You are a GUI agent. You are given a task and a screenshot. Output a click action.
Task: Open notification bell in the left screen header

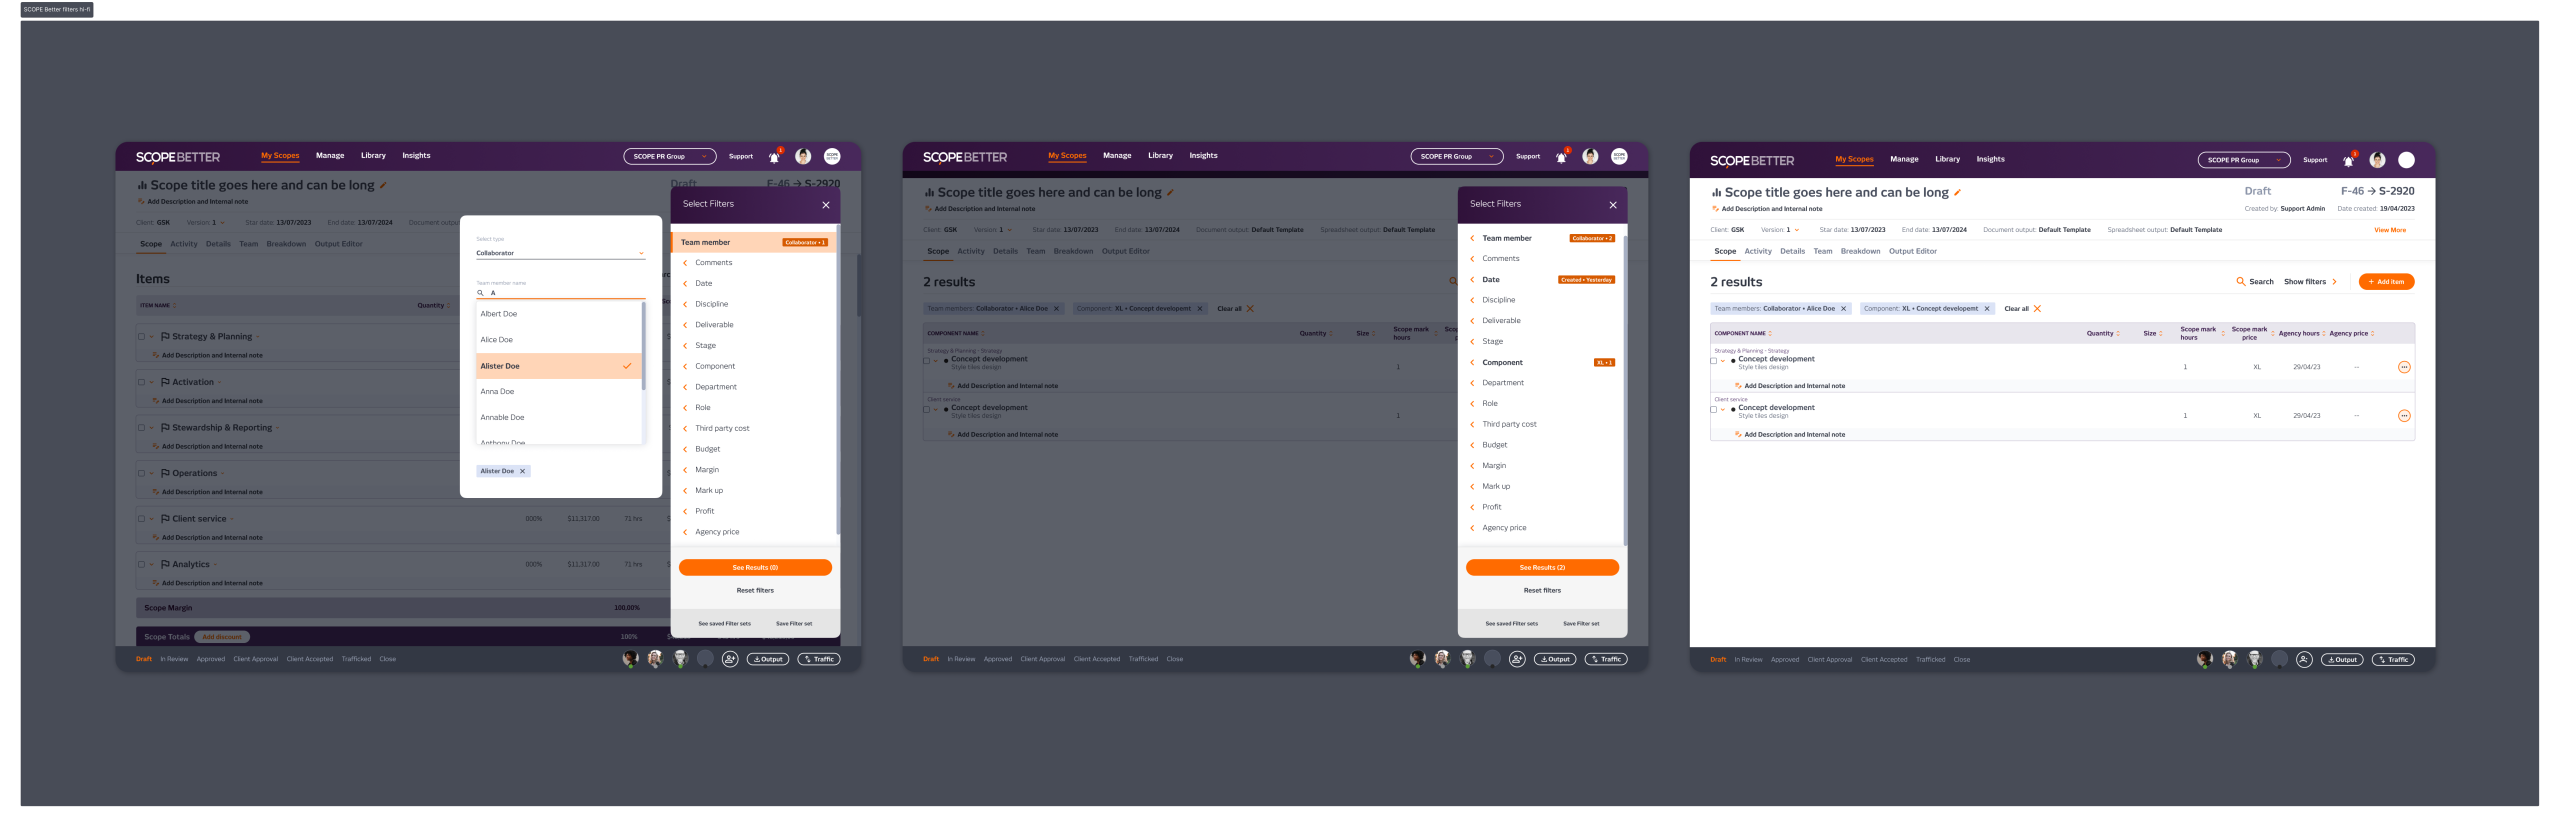(773, 157)
